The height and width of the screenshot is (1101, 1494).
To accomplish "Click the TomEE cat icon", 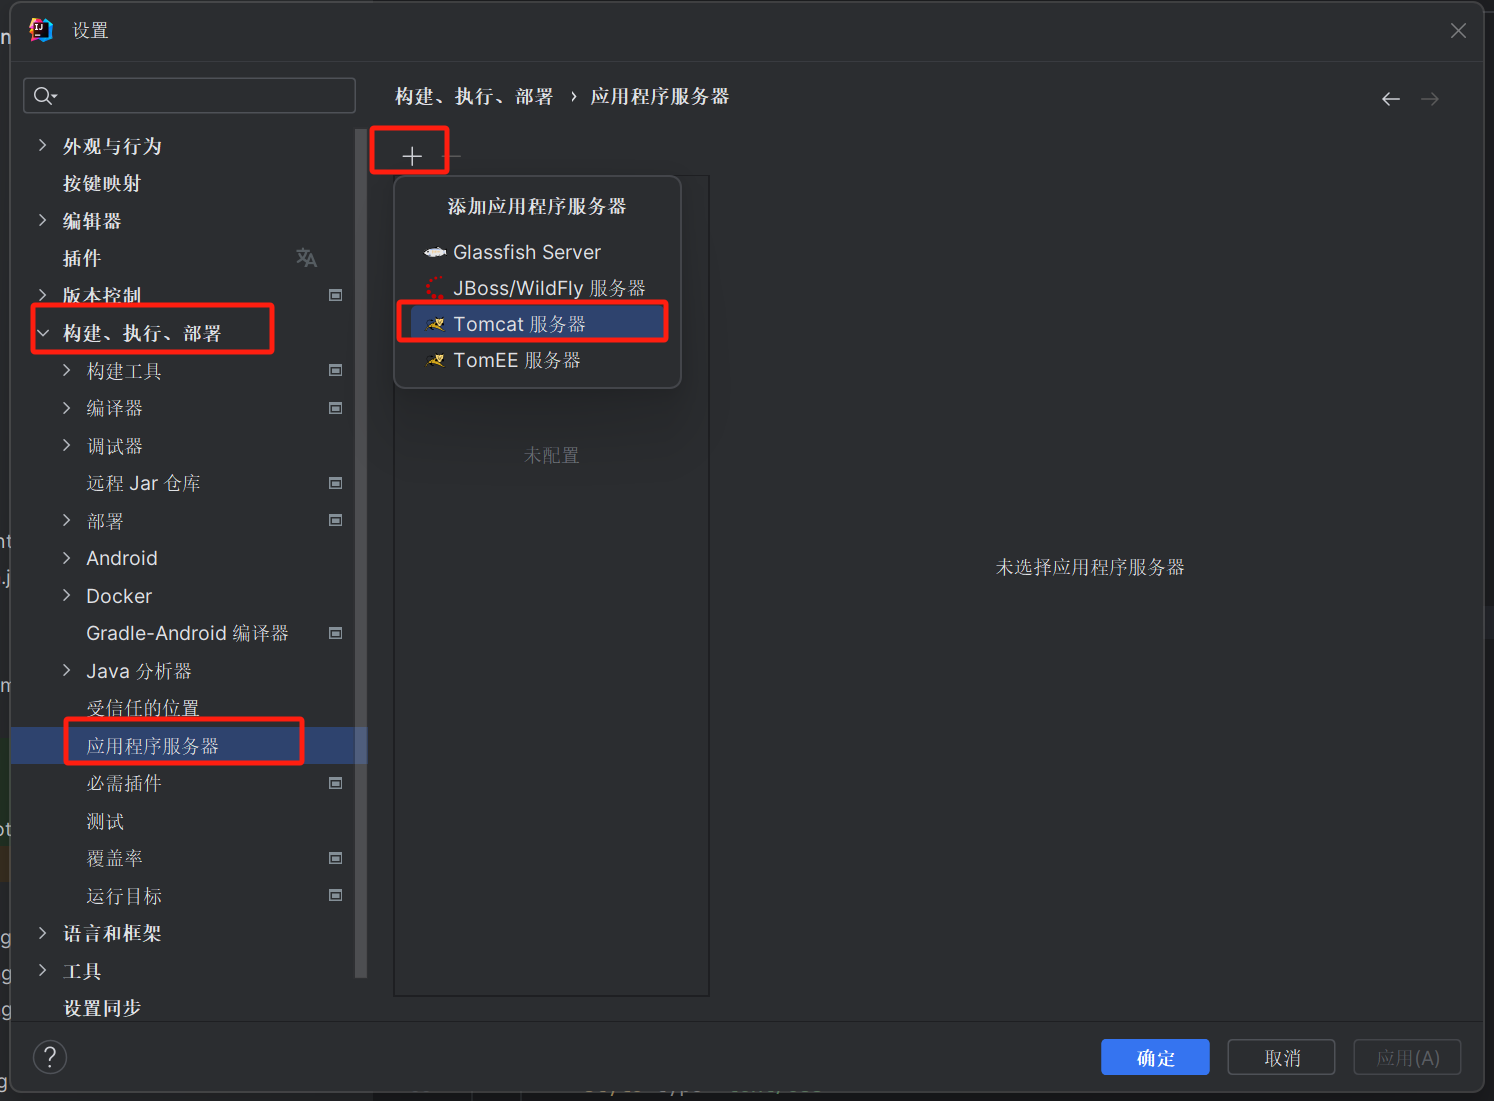I will 435,360.
